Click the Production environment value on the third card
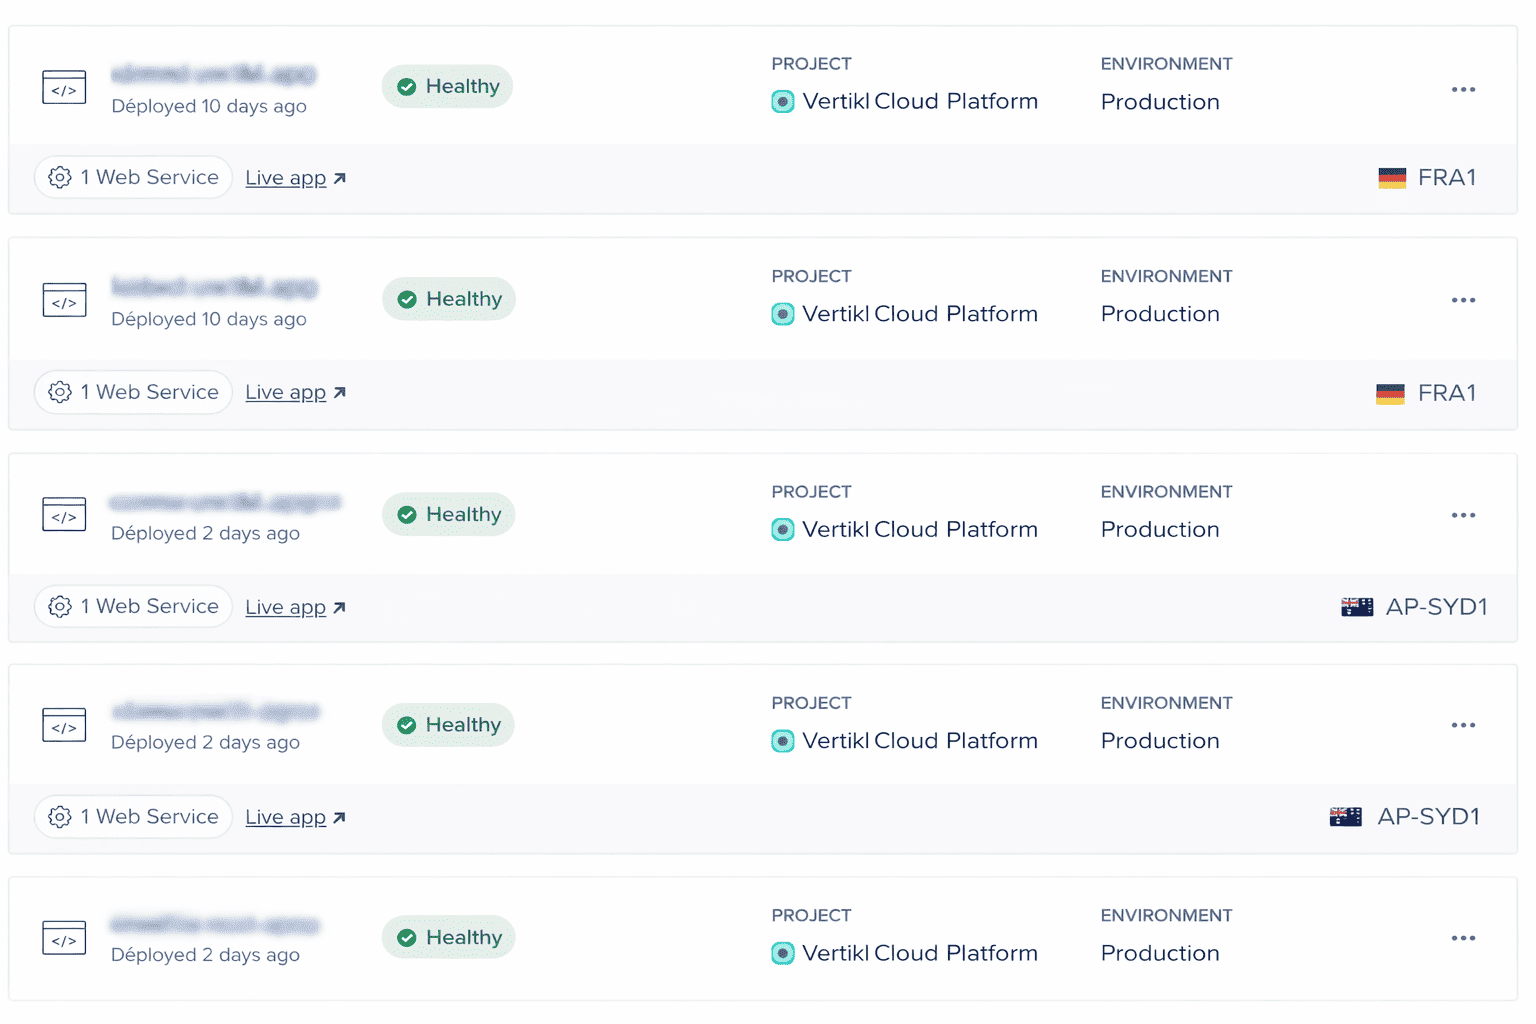1536x1024 pixels. (1160, 529)
